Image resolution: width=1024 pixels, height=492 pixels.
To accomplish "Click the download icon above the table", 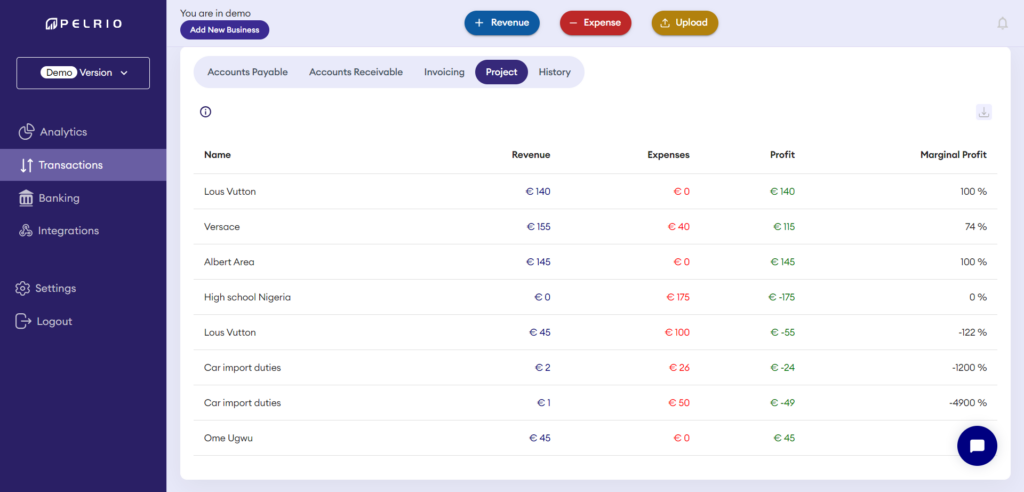I will tap(983, 112).
